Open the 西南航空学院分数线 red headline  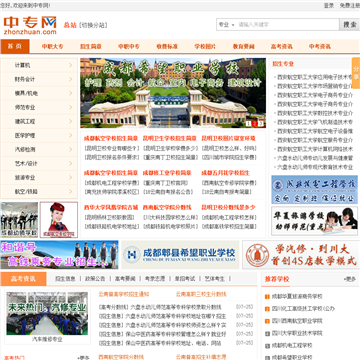167,207
